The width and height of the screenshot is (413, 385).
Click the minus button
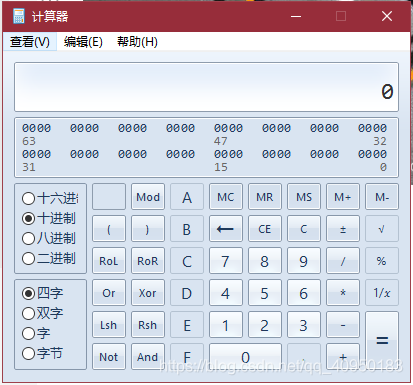tap(343, 325)
